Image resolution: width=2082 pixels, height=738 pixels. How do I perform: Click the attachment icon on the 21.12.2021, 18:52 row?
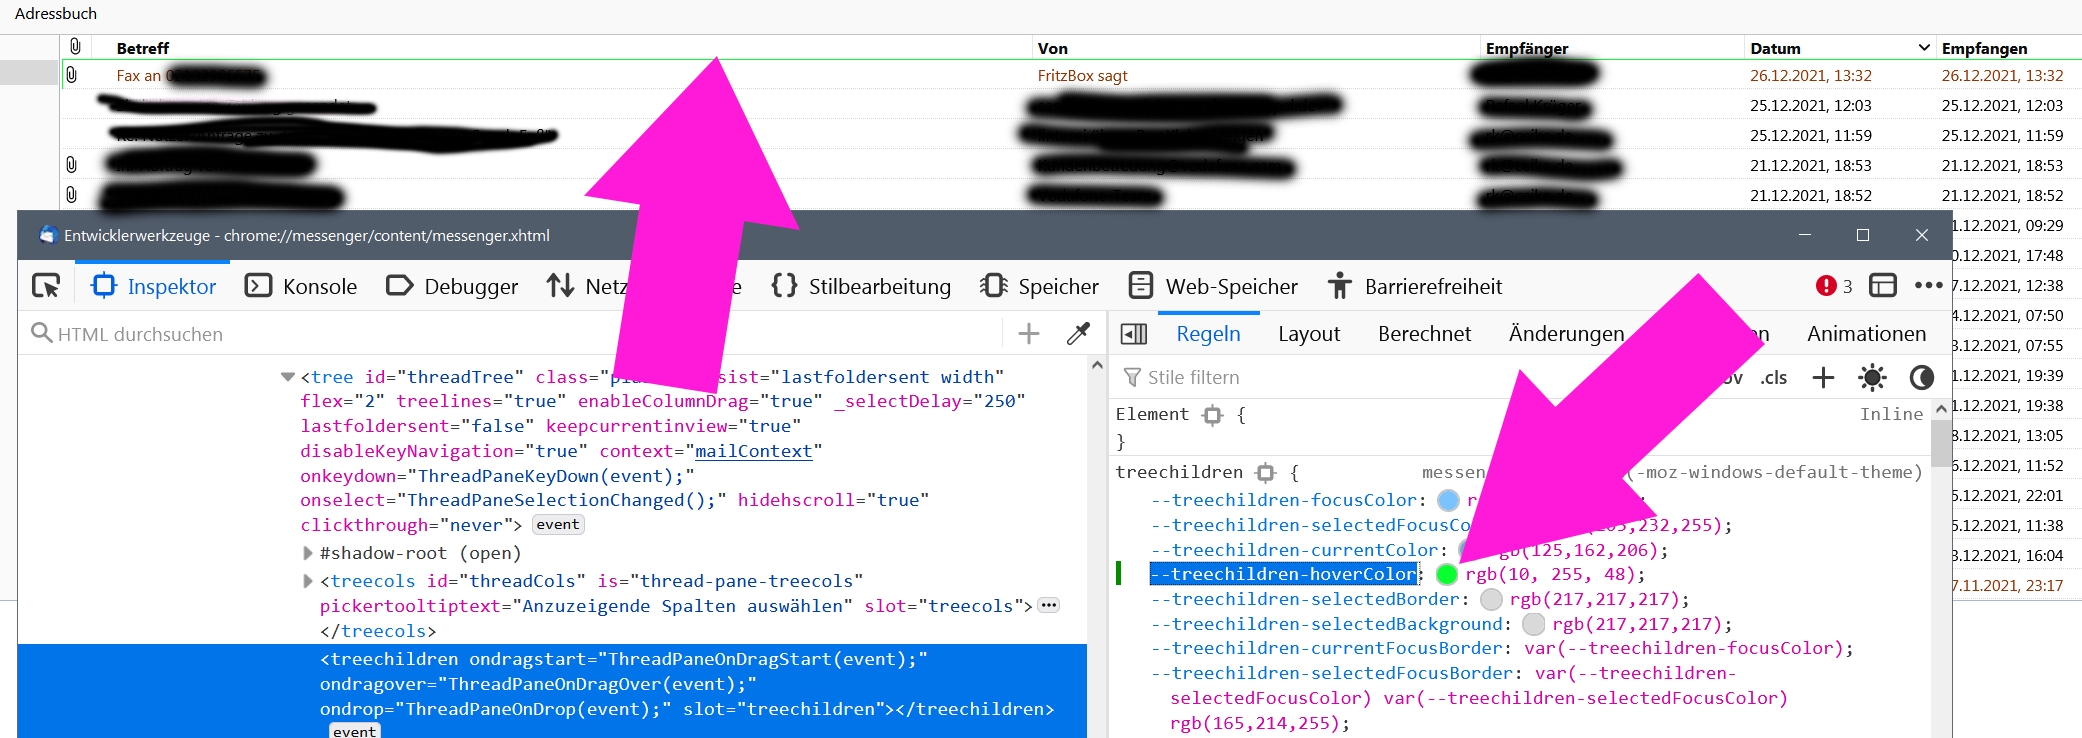point(71,194)
